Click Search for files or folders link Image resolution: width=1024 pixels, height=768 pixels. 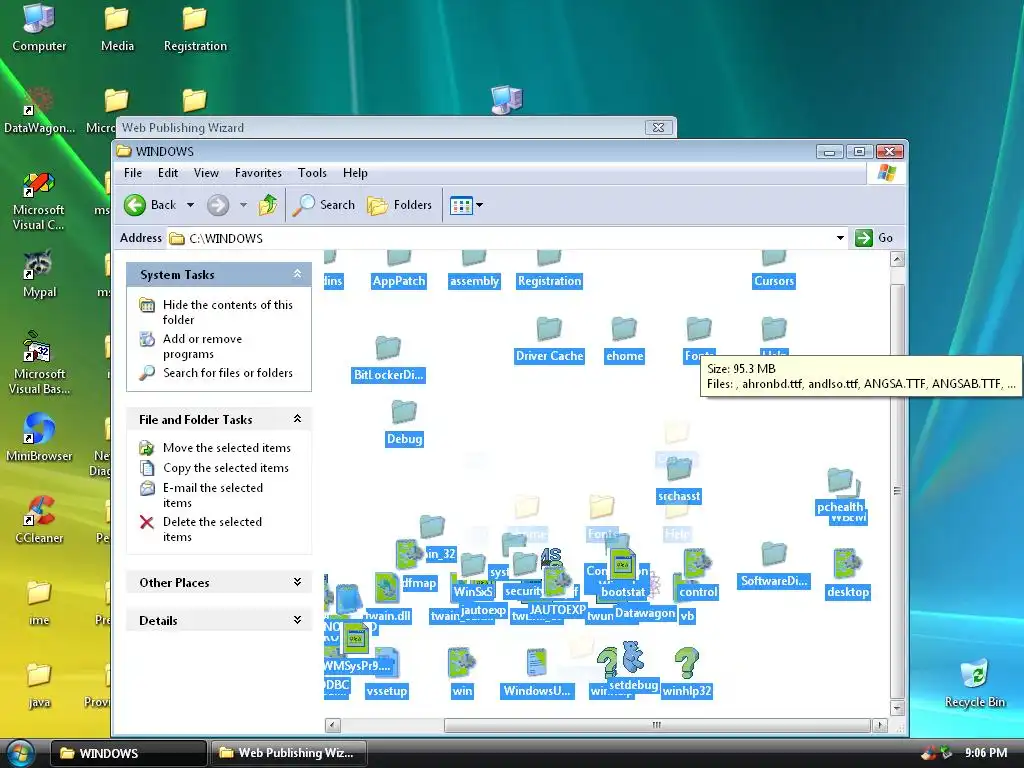pyautogui.click(x=228, y=373)
